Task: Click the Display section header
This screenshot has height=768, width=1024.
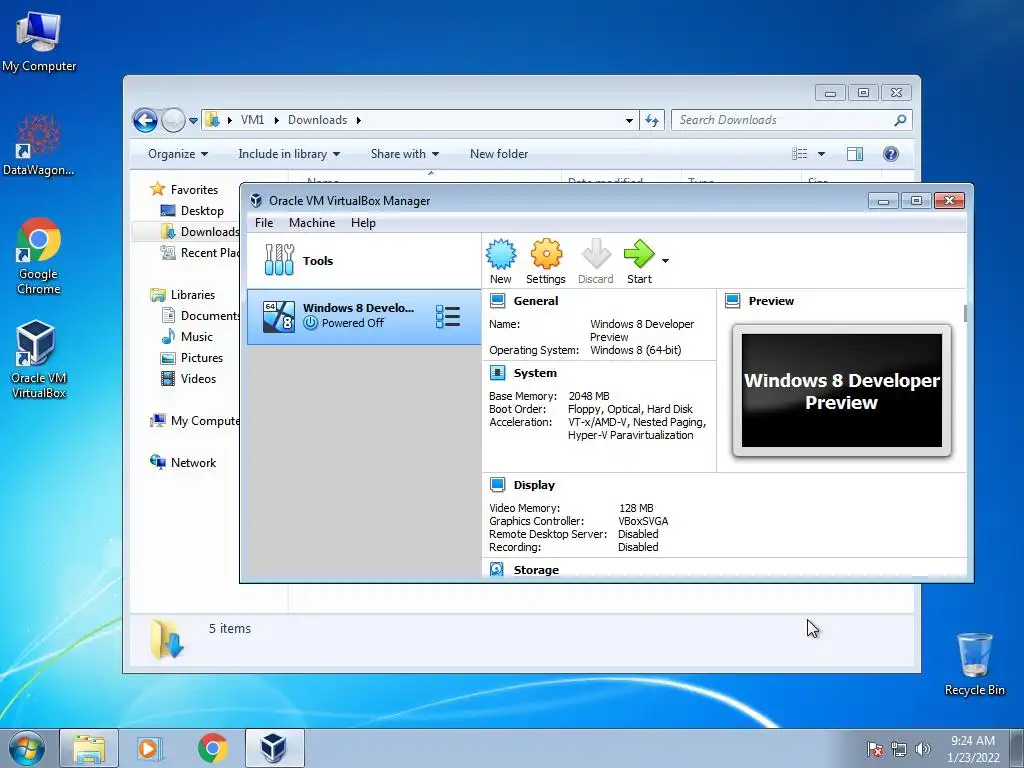Action: coord(534,485)
